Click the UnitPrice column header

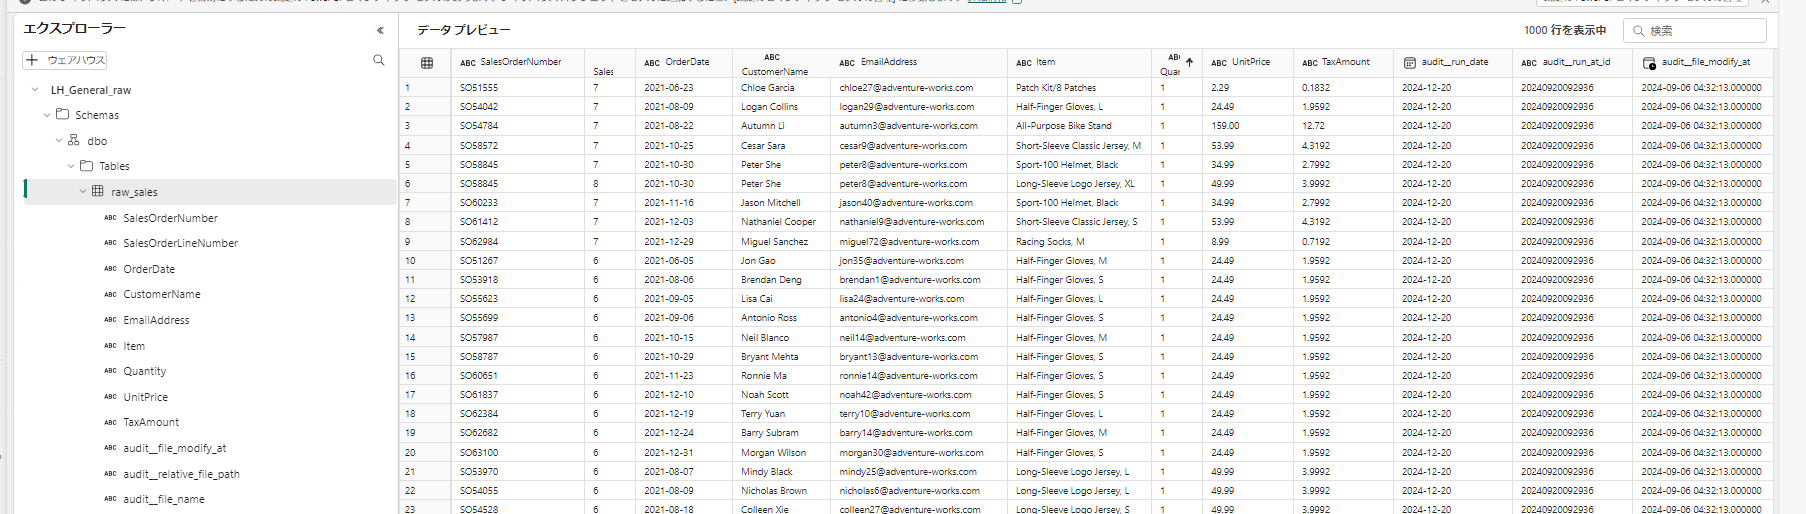click(1250, 62)
